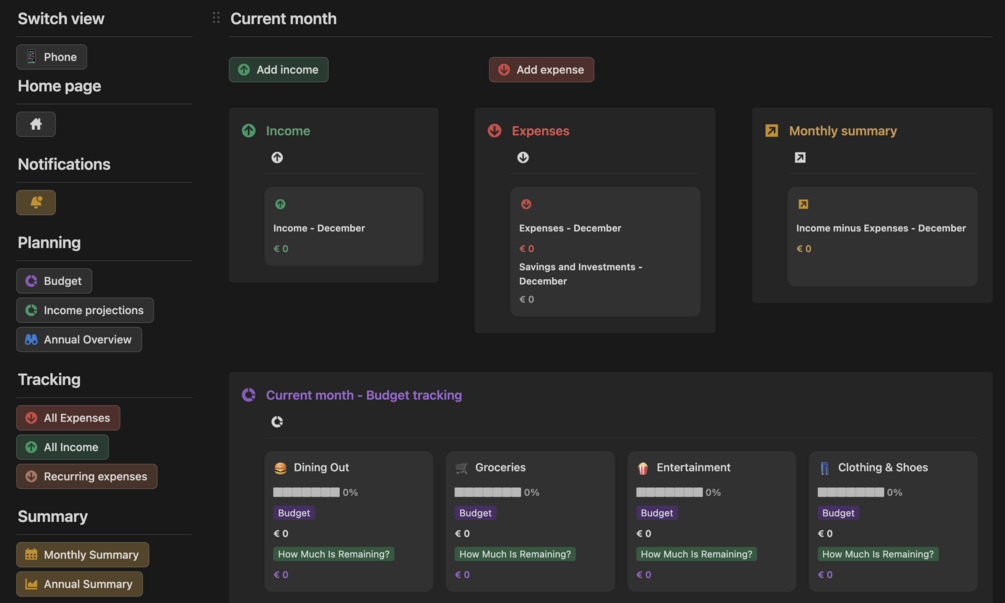This screenshot has width=1005, height=603.
Task: Open Recurring expenses
Action: pyautogui.click(x=87, y=476)
